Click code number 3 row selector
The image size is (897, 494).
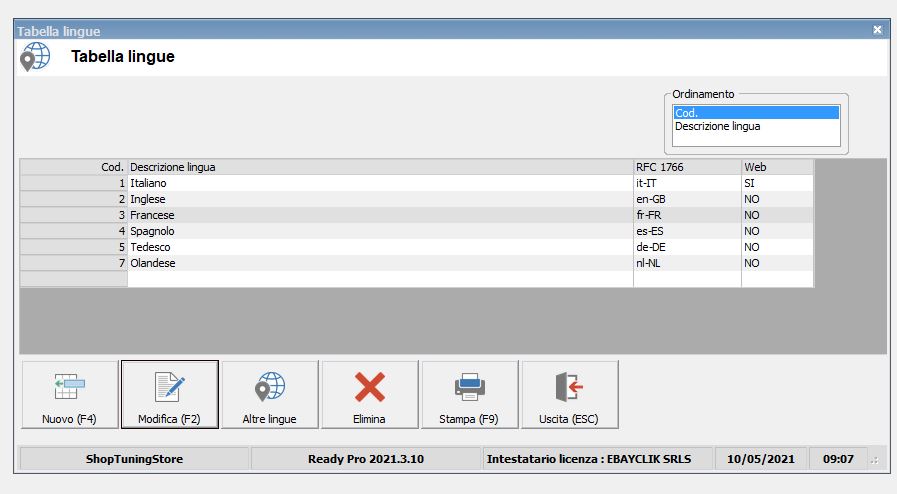pos(74,215)
